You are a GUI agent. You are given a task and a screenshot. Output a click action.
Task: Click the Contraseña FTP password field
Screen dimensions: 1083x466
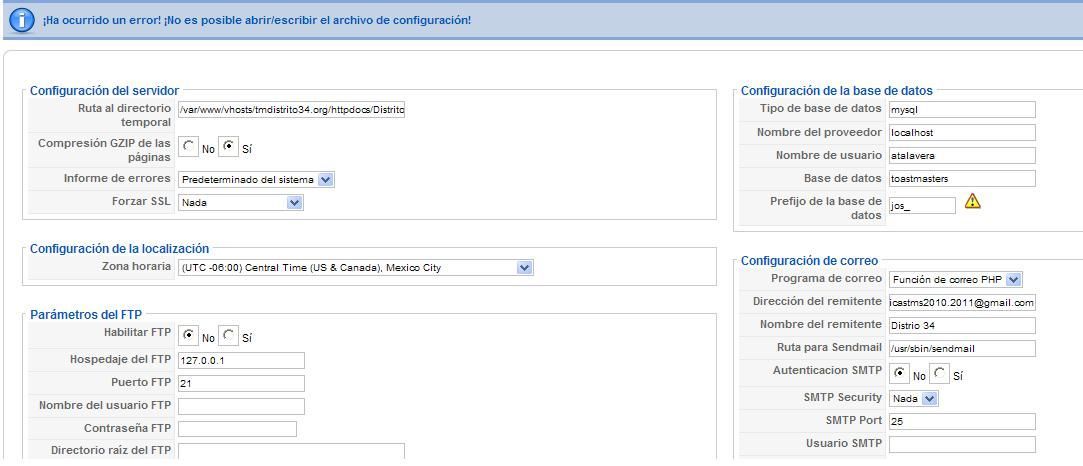(237, 429)
